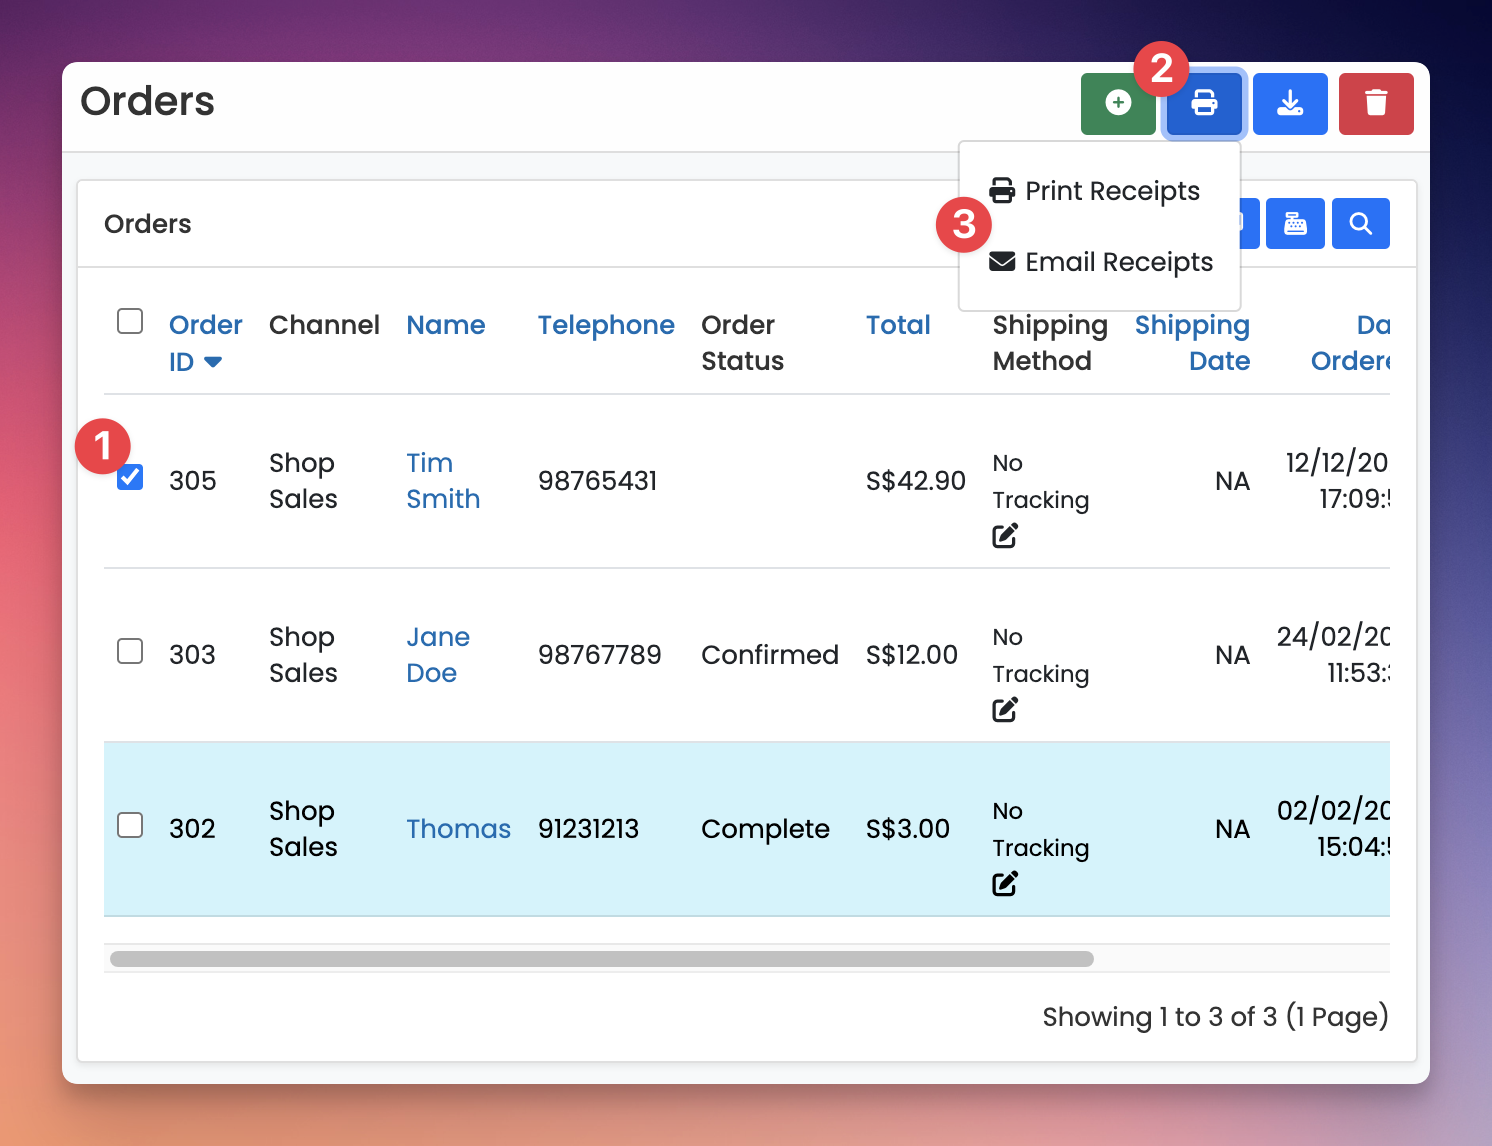Click telephone 91231213 cell
This screenshot has width=1492, height=1146.
tap(588, 829)
